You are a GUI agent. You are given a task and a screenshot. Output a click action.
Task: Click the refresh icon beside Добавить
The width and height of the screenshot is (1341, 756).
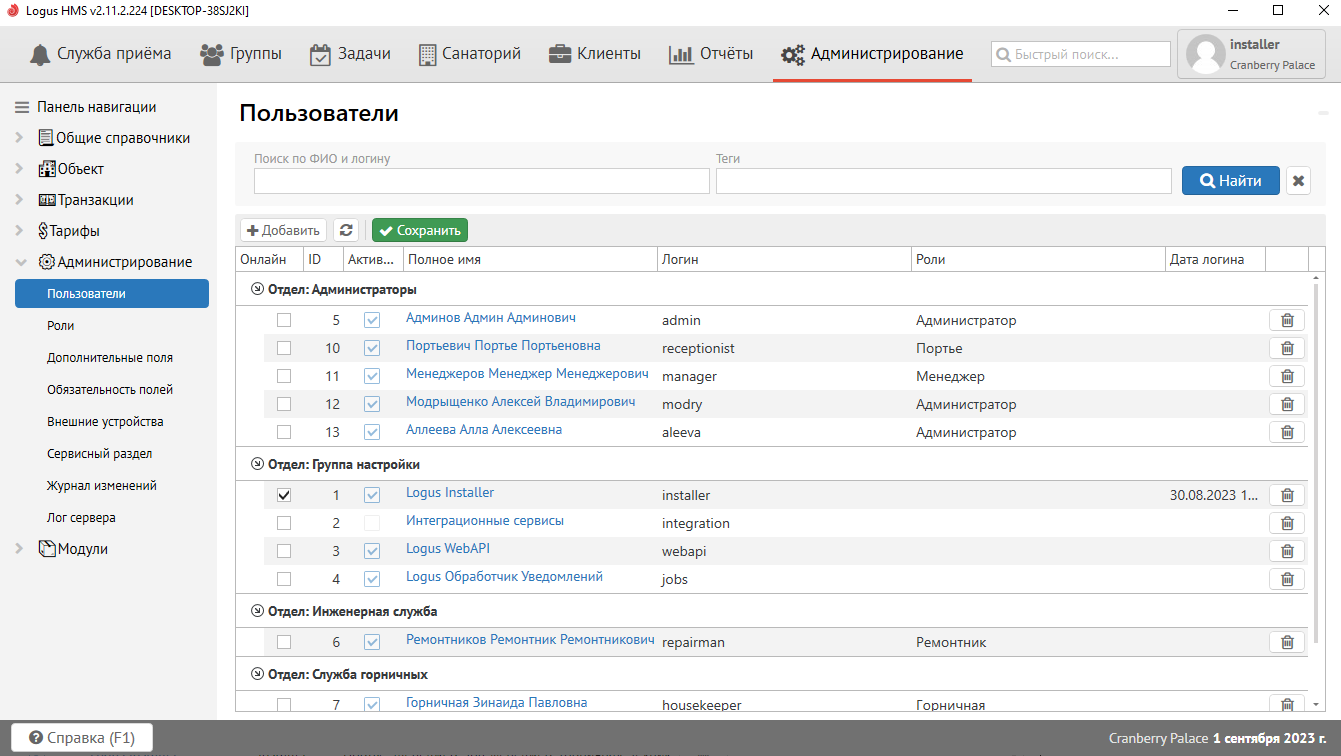point(346,230)
